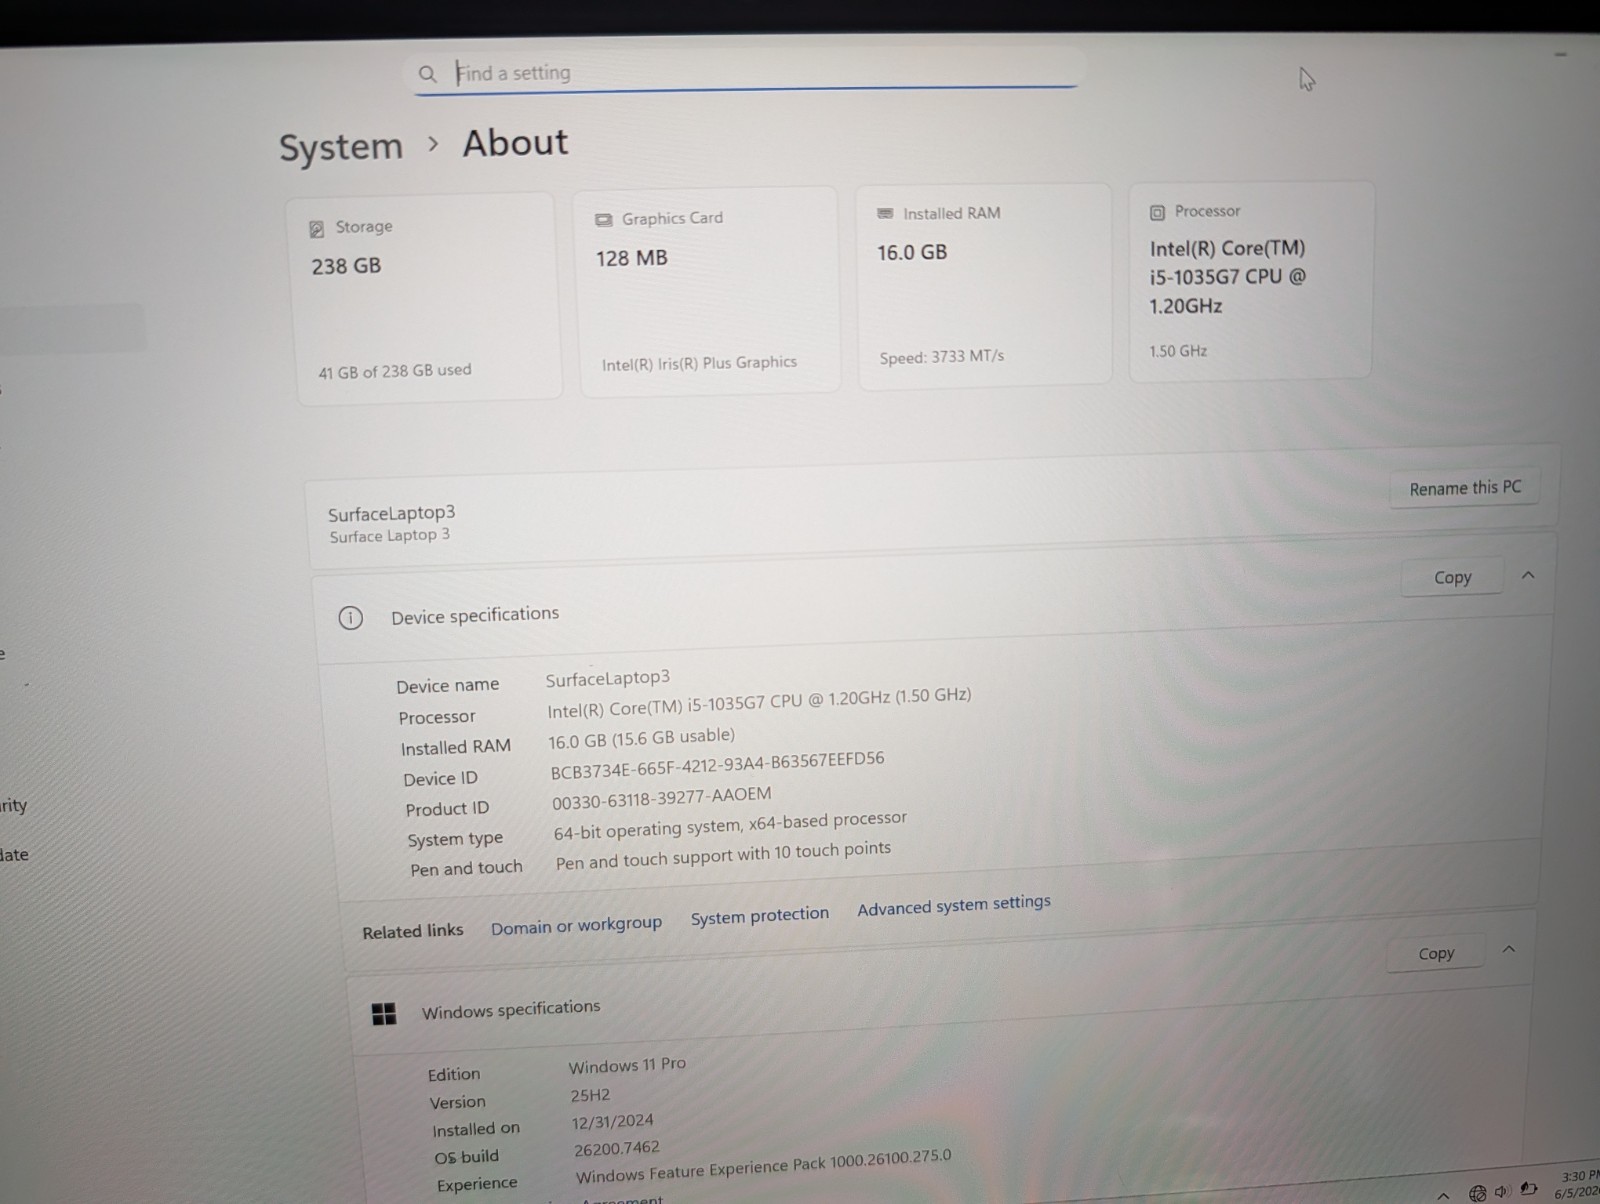Screen dimensions: 1600x1204
Task: Select the processor line in Device specifications
Action: tap(759, 703)
